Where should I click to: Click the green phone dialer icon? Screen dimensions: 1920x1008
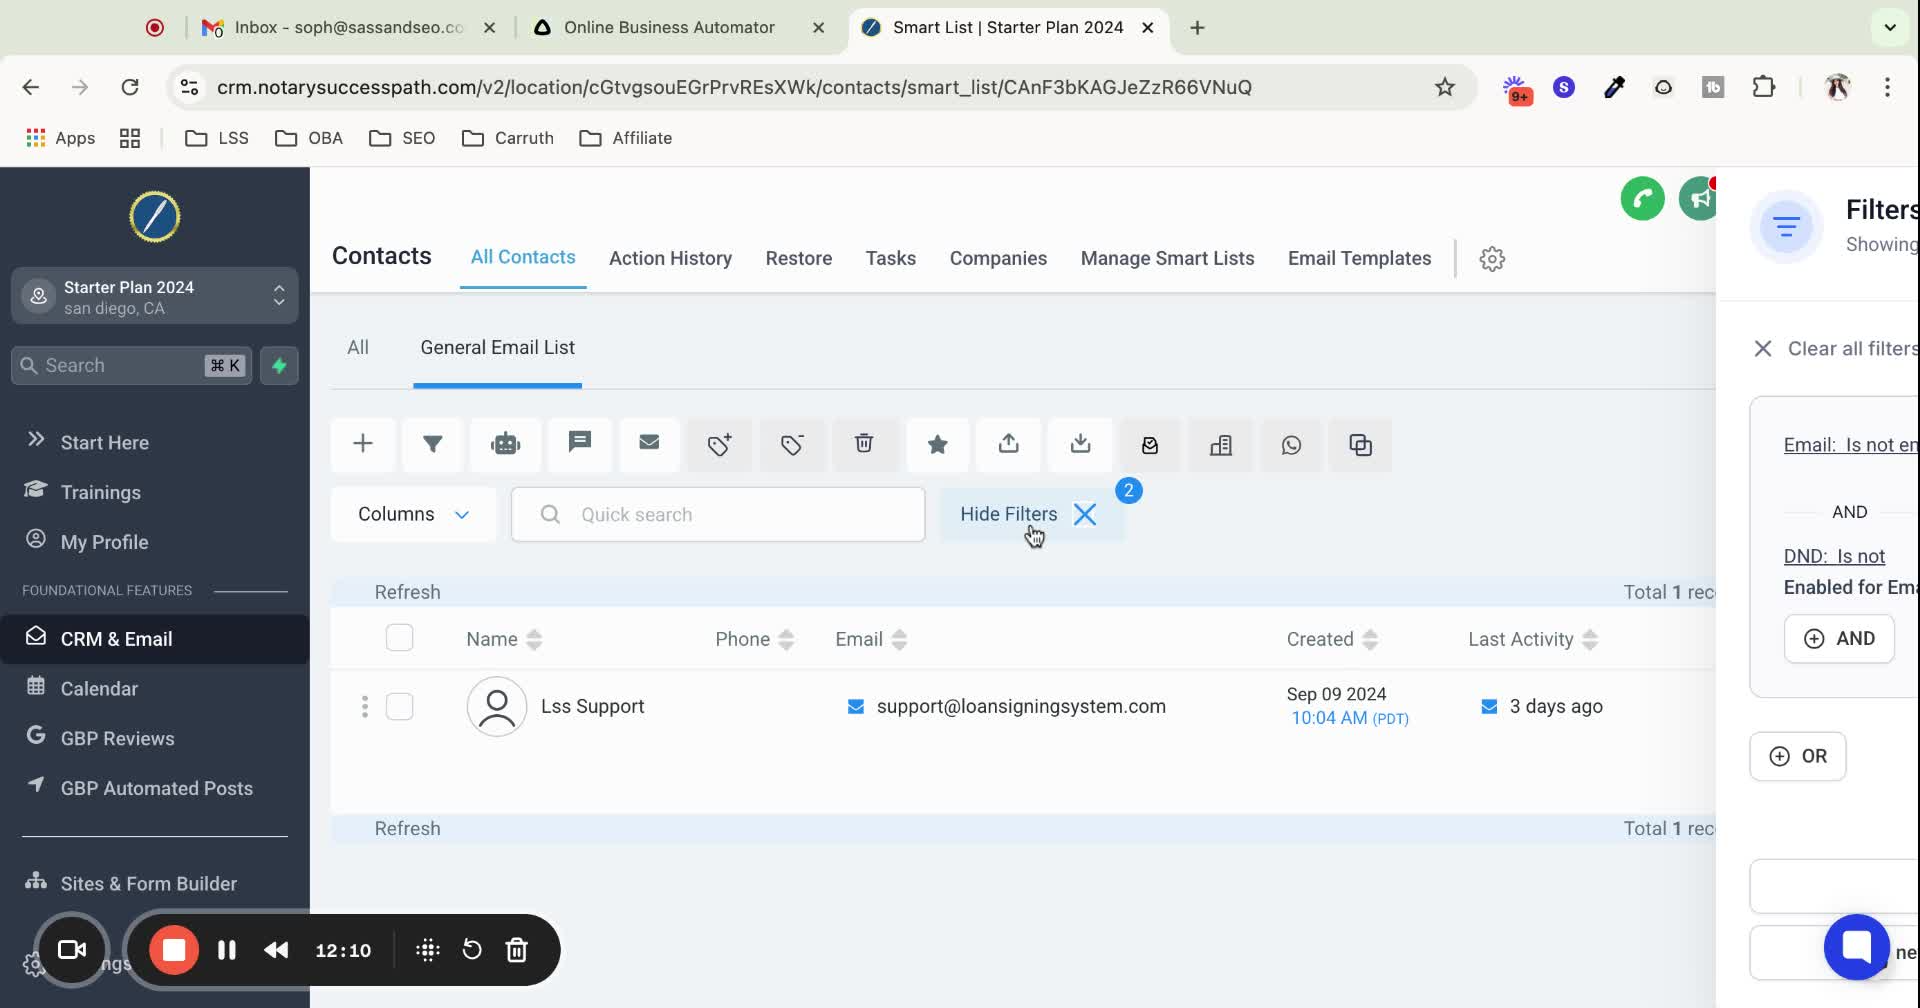1642,199
